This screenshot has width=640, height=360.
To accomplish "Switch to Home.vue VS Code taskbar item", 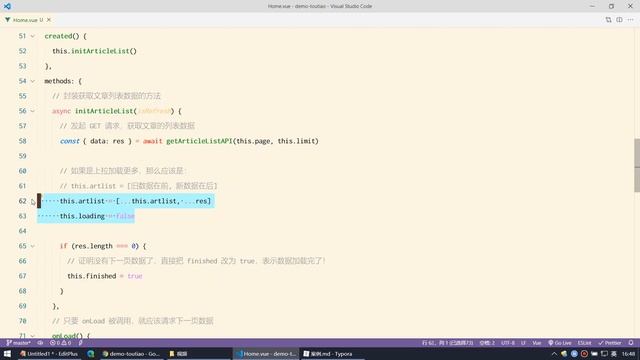I will [266, 354].
